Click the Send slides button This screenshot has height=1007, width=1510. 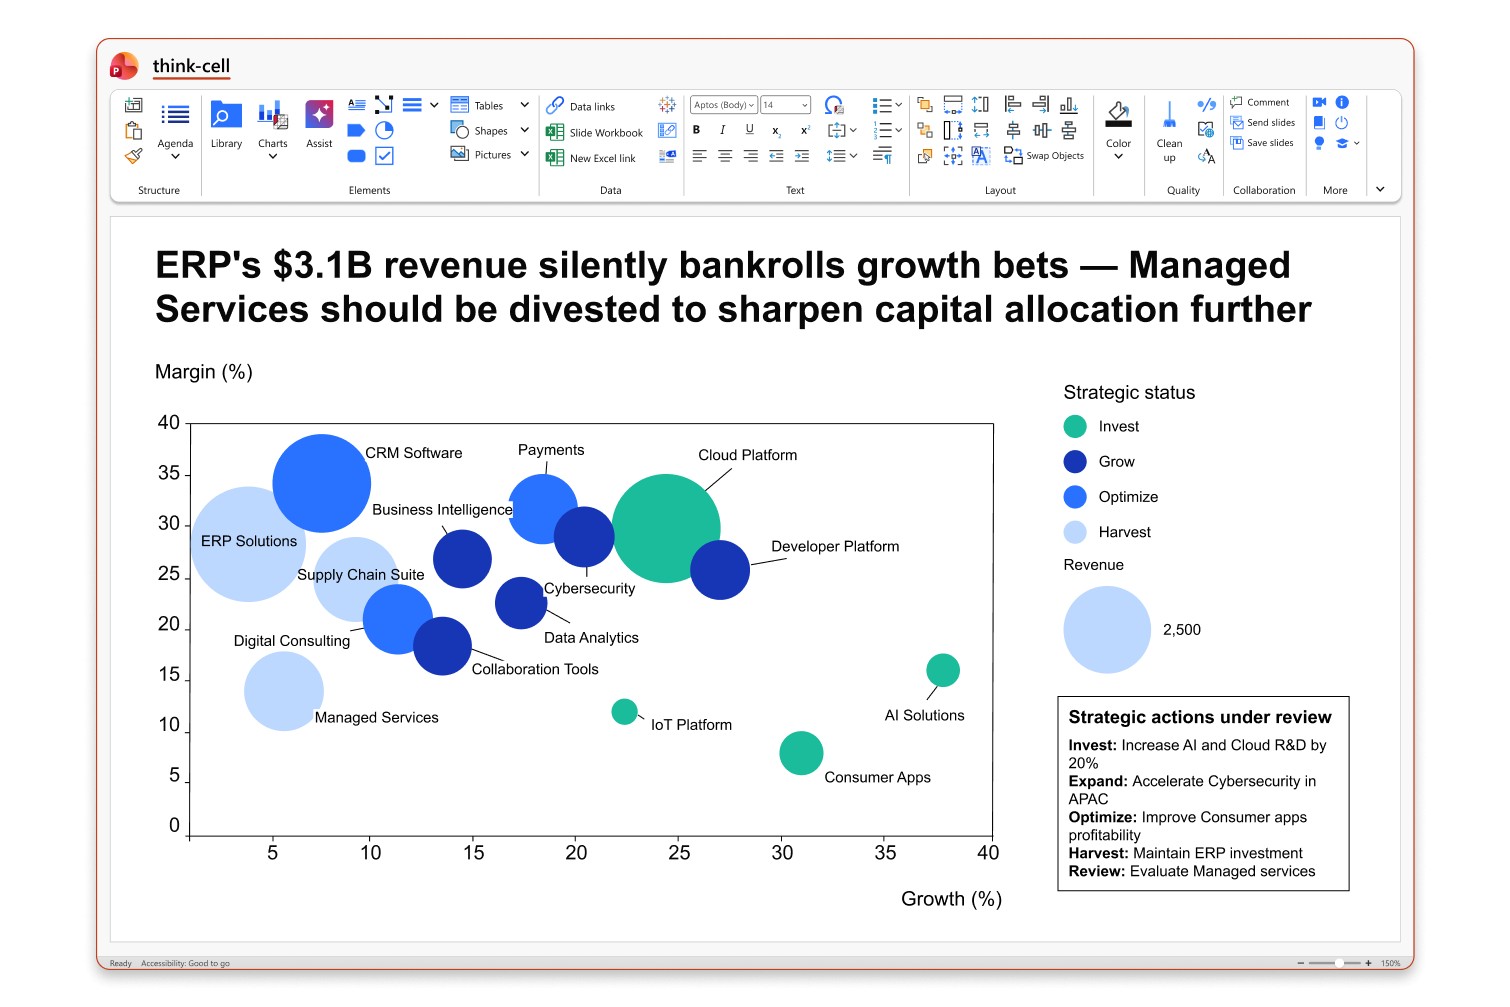[x=1263, y=123]
